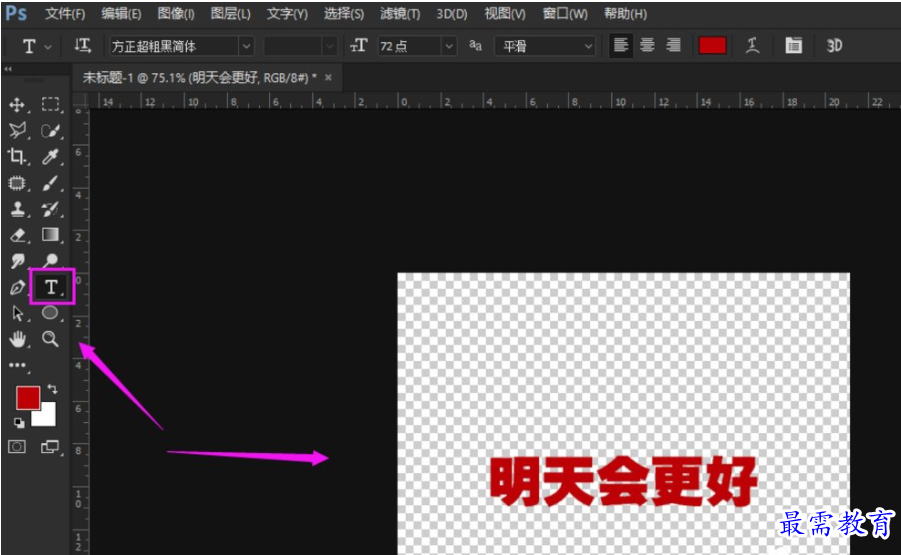The width and height of the screenshot is (901, 555).
Task: Open the 图层(L) menu
Action: pos(230,14)
